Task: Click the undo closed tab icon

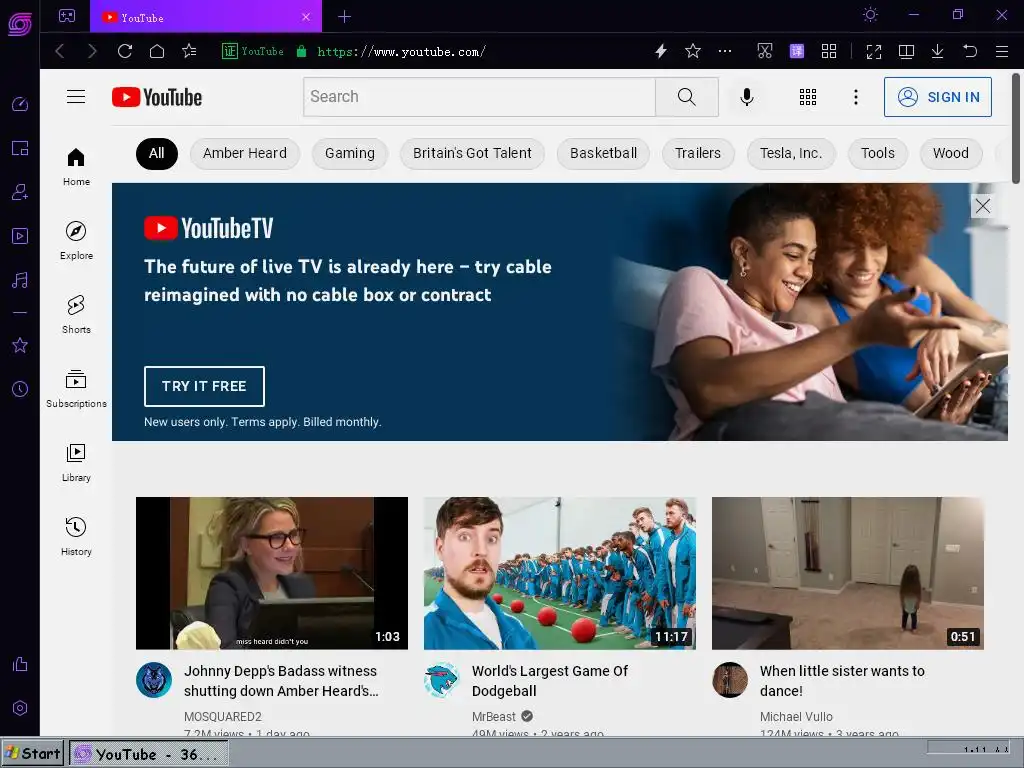Action: point(970,51)
